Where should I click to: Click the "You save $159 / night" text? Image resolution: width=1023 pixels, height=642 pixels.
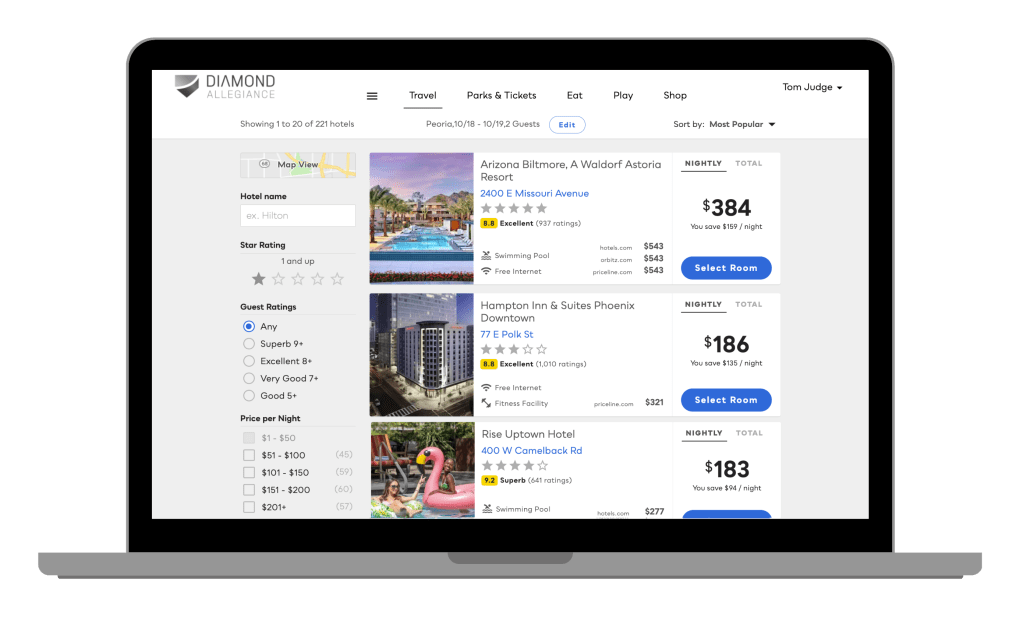pos(726,227)
